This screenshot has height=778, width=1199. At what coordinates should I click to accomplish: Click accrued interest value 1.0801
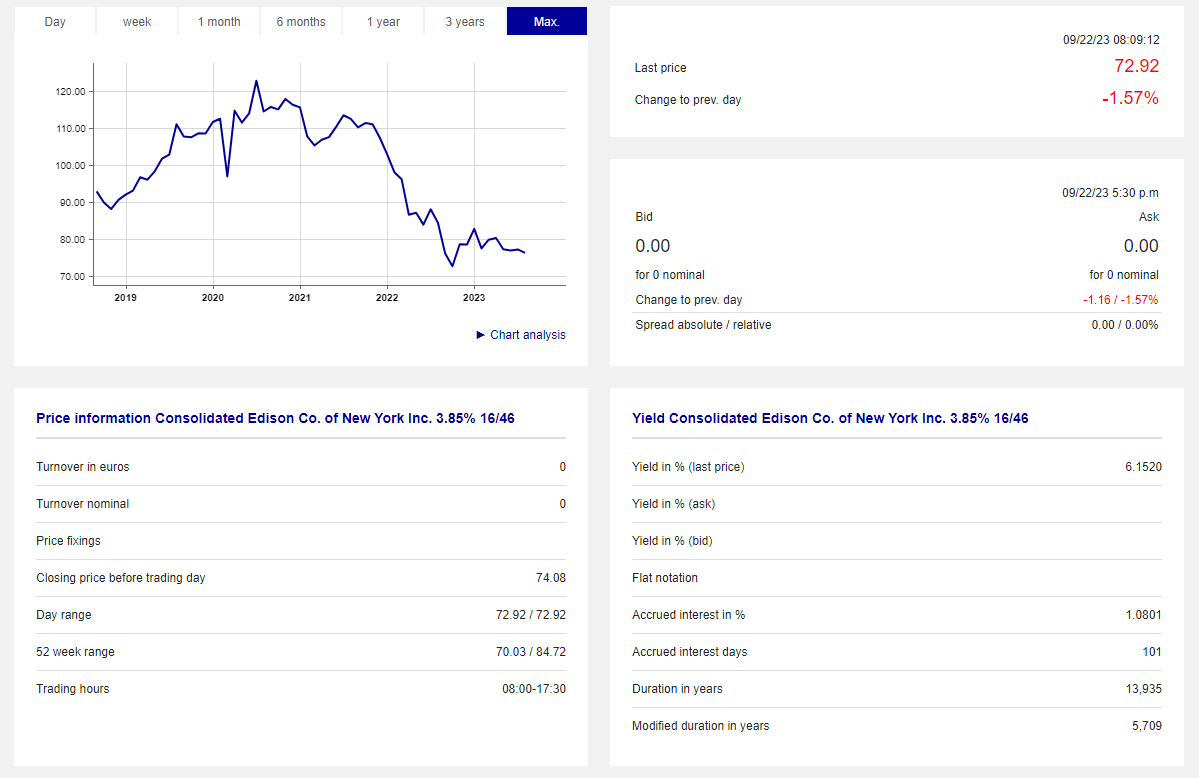[1143, 615]
